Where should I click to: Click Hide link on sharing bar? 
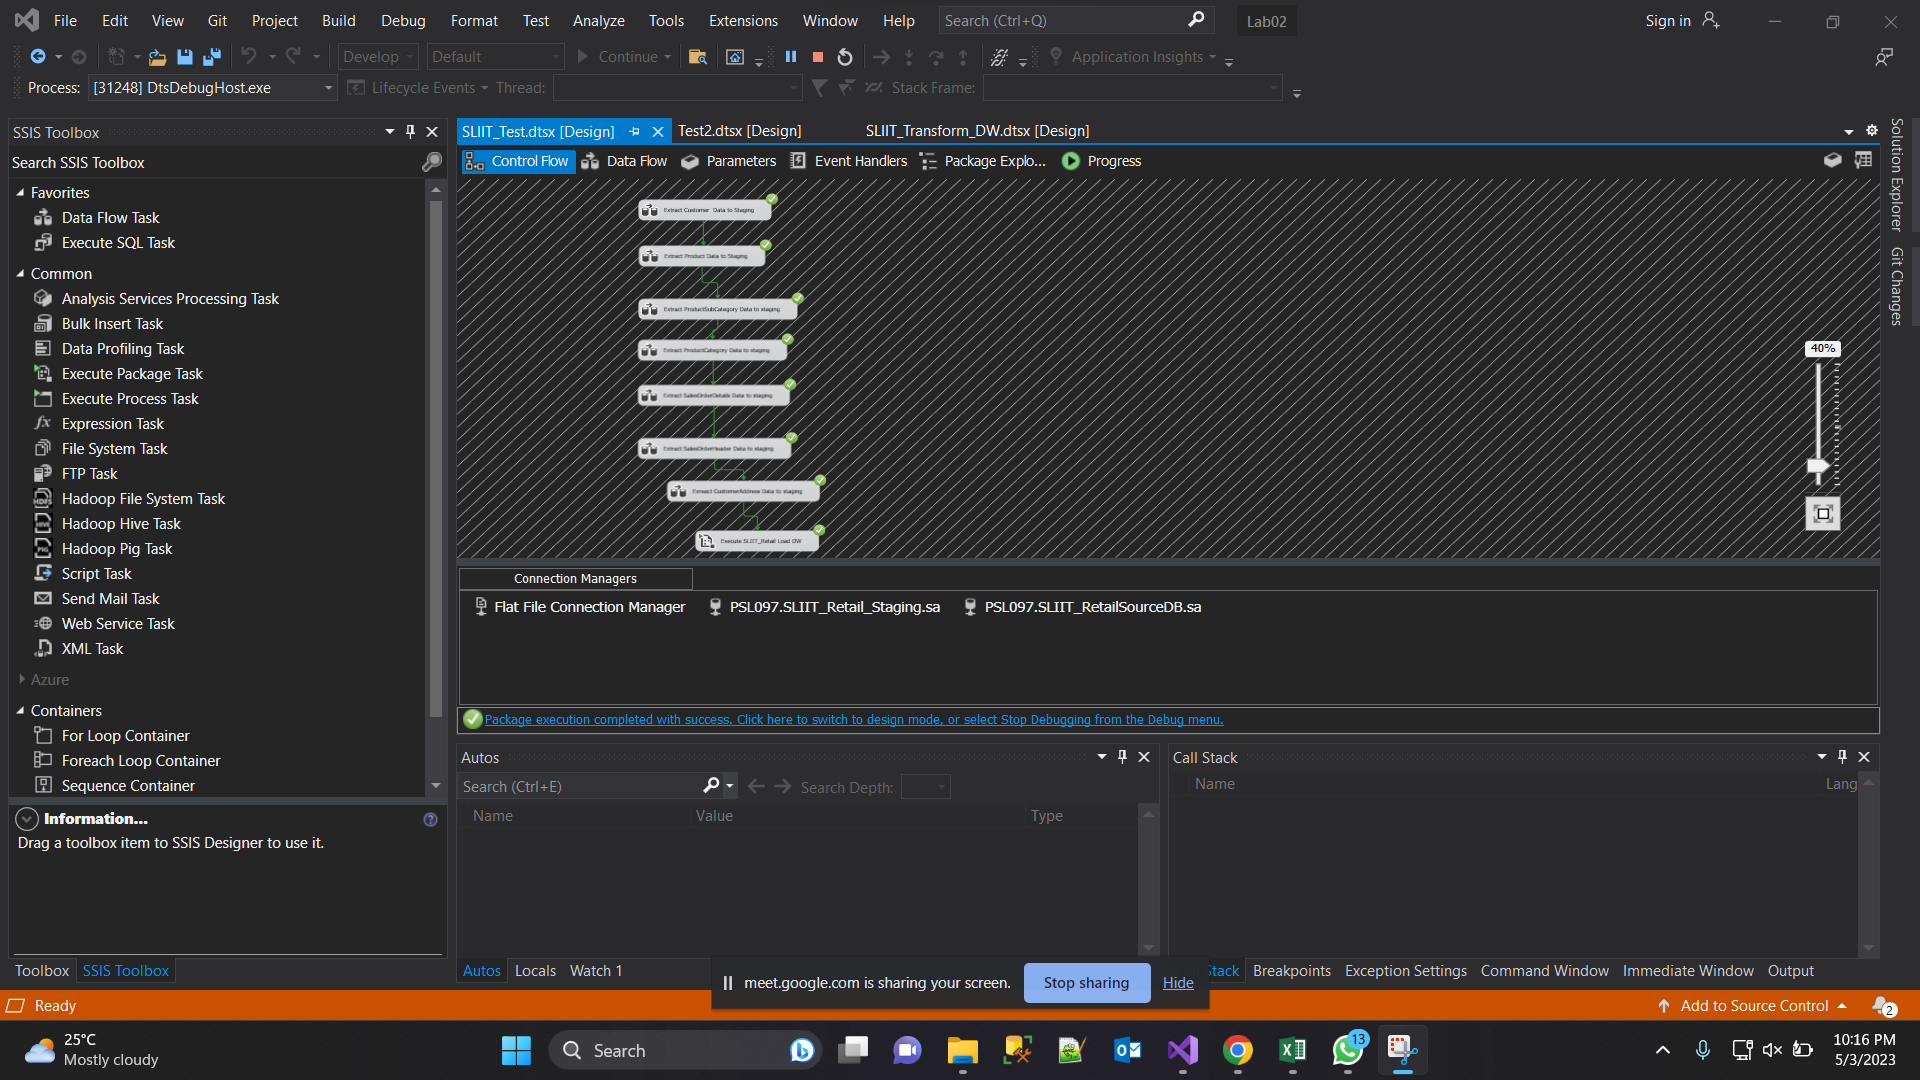coord(1178,983)
